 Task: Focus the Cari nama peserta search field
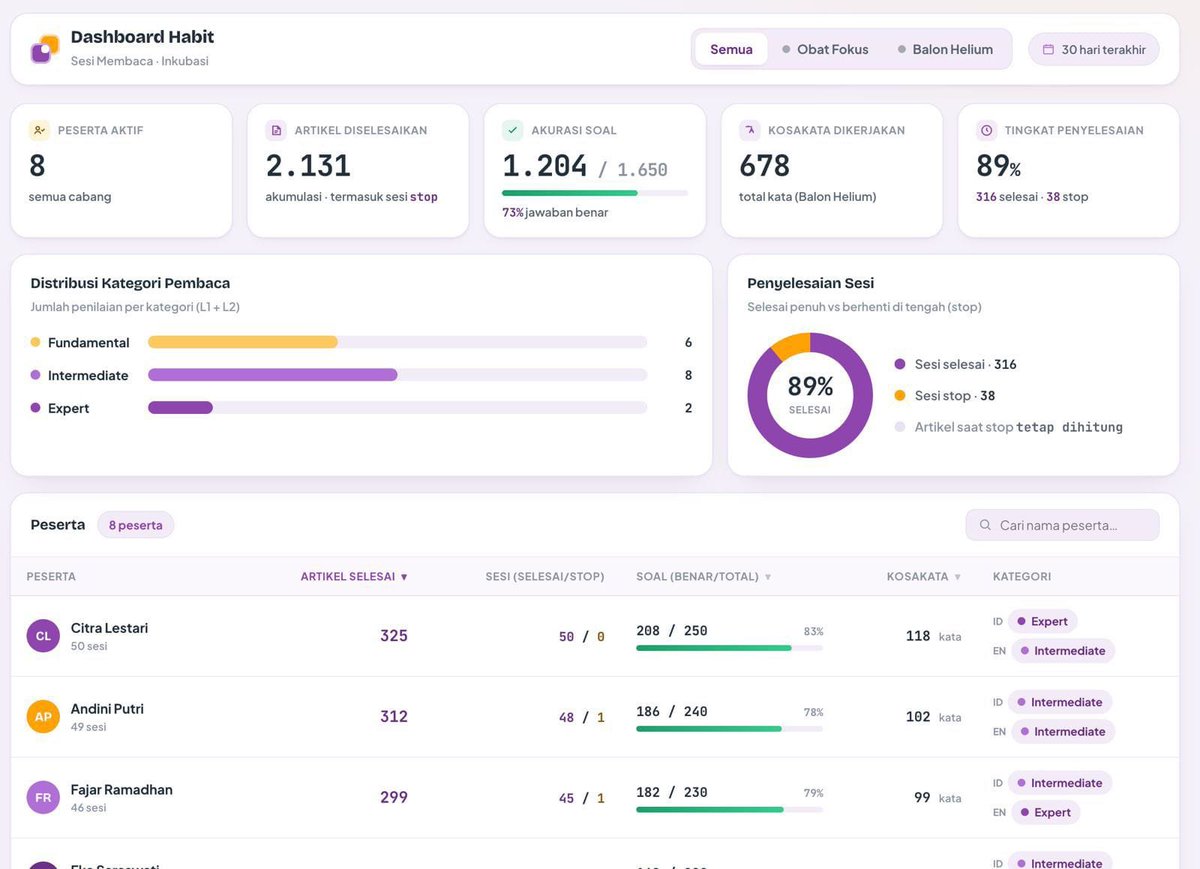pyautogui.click(x=1062, y=525)
